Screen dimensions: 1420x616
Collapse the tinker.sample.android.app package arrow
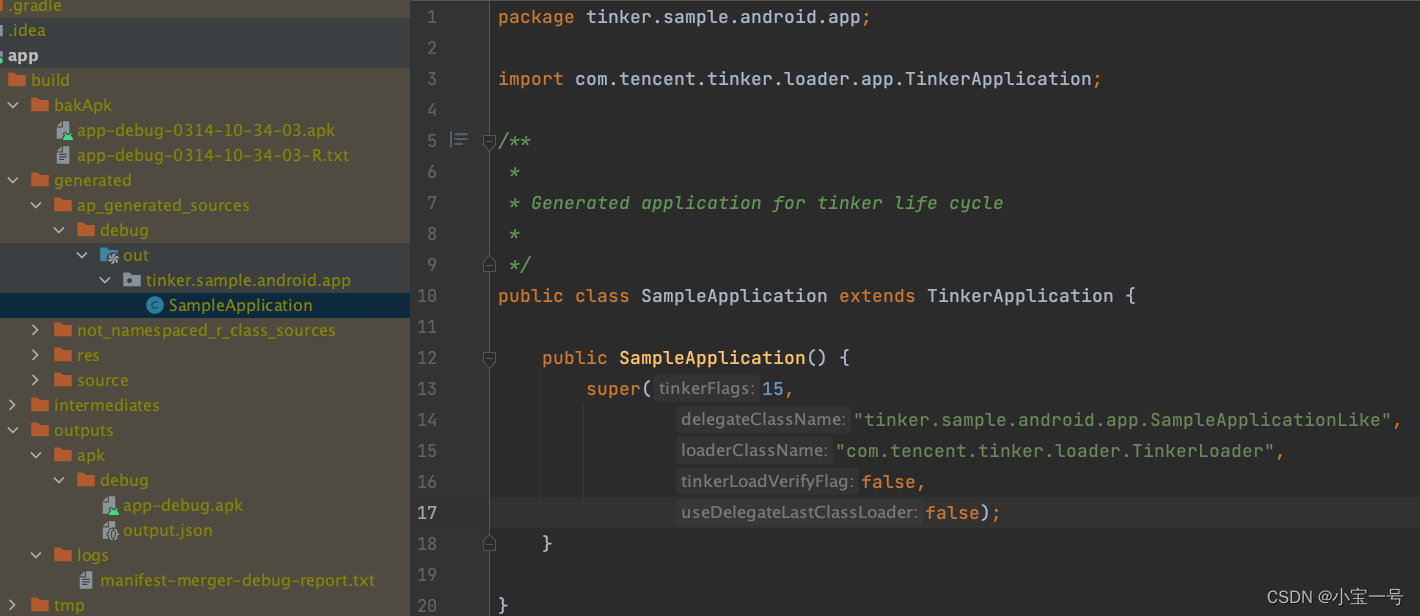(105, 280)
